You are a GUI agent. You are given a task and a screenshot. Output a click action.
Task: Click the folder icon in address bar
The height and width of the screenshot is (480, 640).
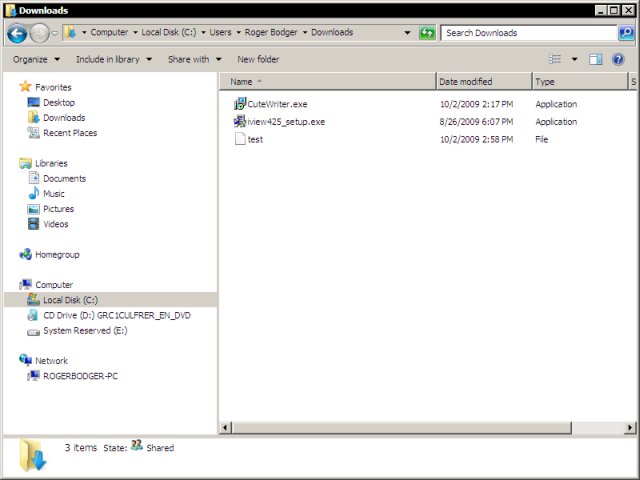click(70, 32)
